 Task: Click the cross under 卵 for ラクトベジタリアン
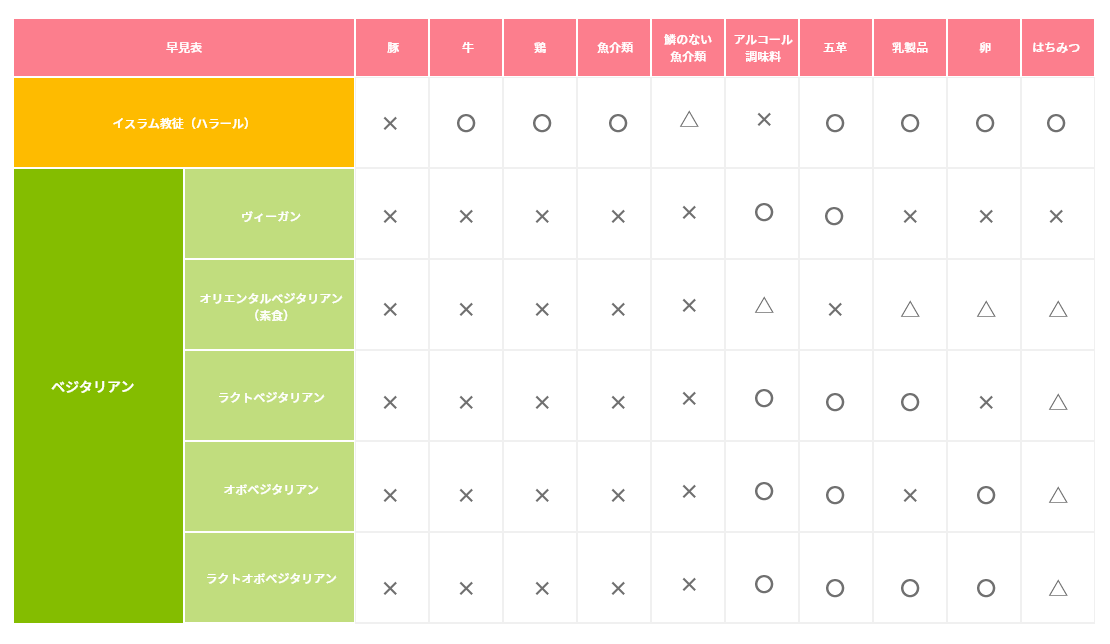point(986,403)
